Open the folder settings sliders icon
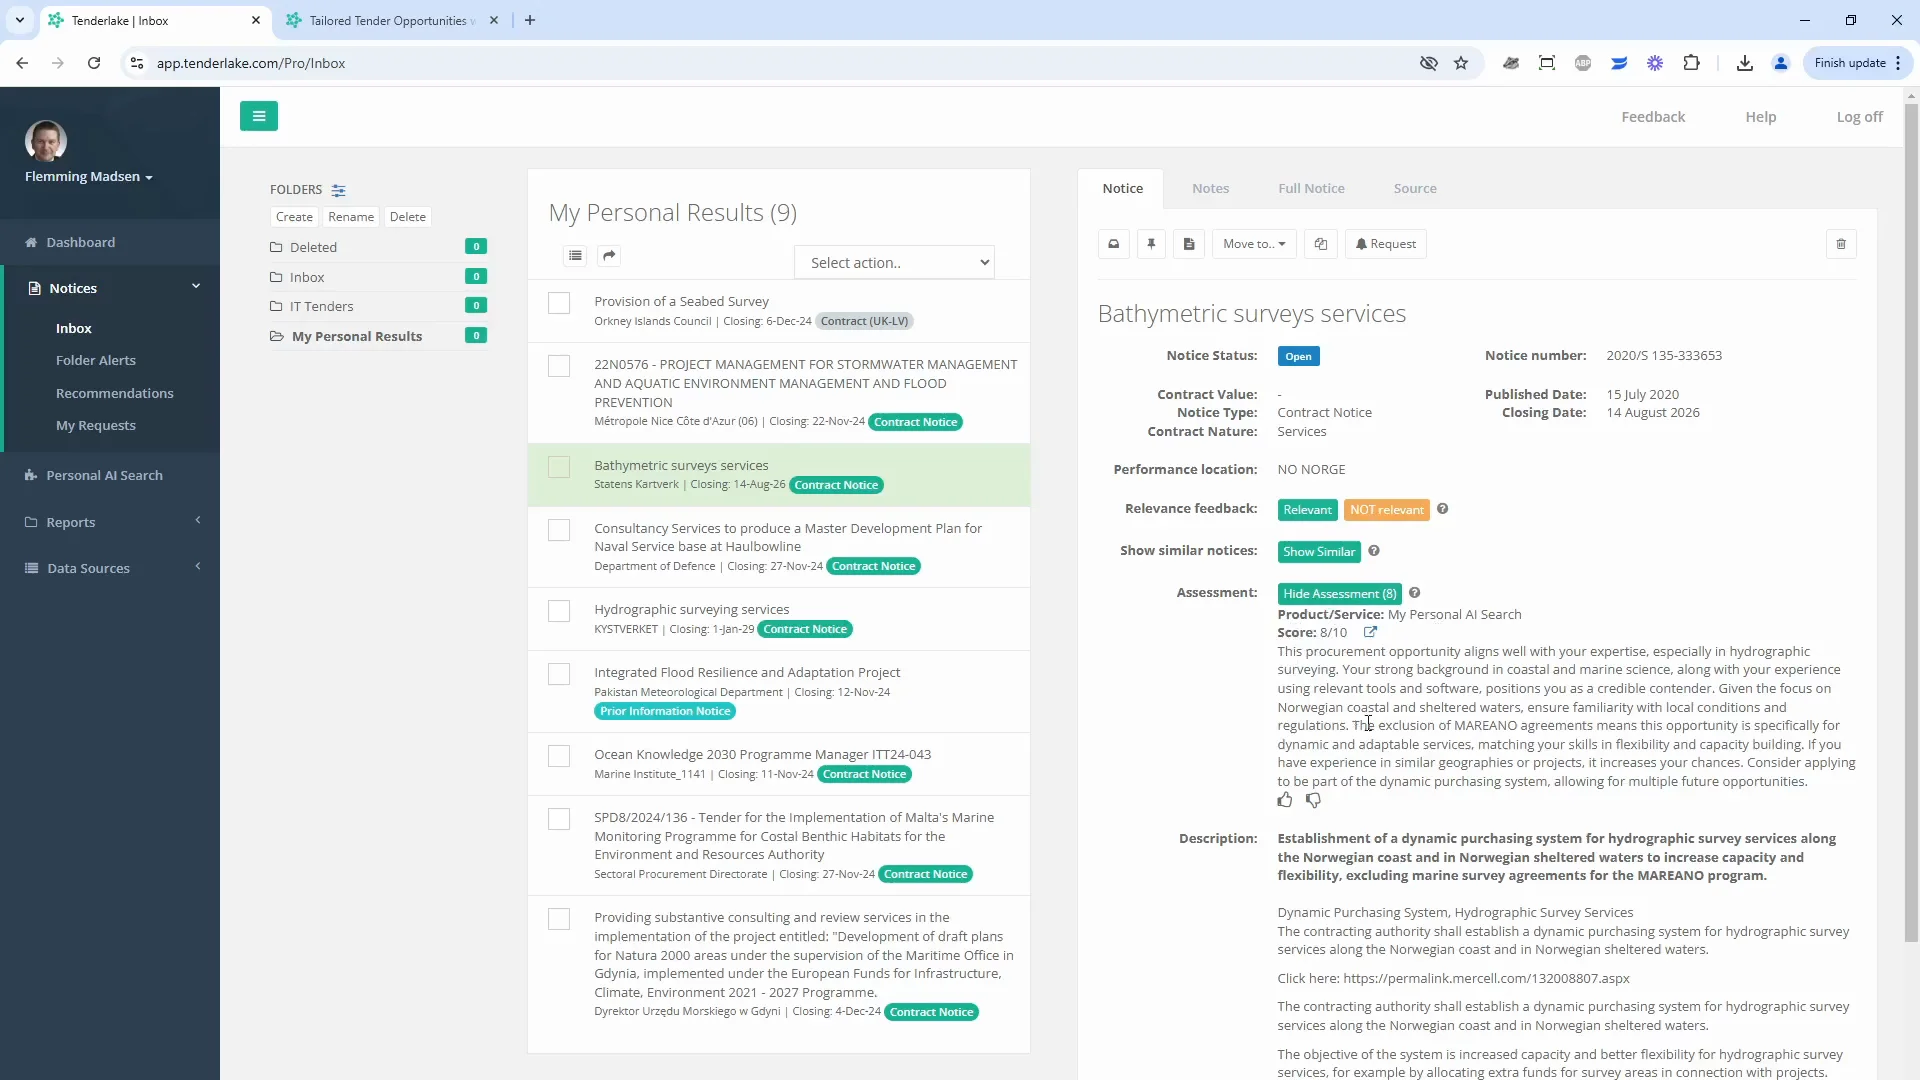Screen dimensions: 1920x1080 point(339,190)
